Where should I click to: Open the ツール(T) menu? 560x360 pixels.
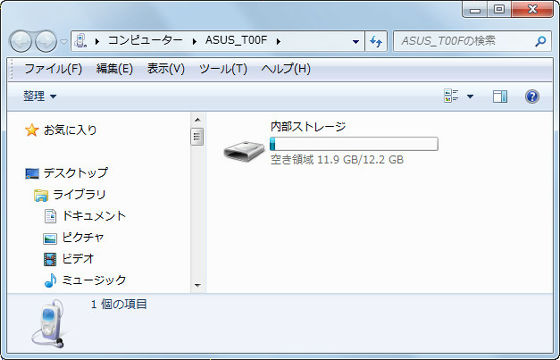223,69
